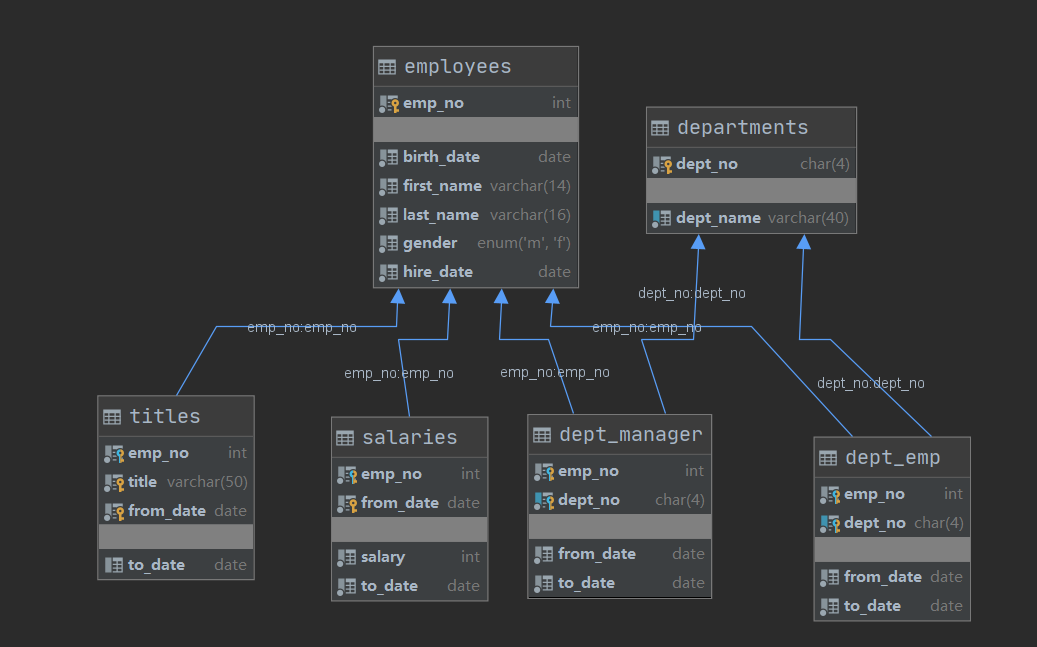Click the column icon next to hire_date

click(x=388, y=272)
